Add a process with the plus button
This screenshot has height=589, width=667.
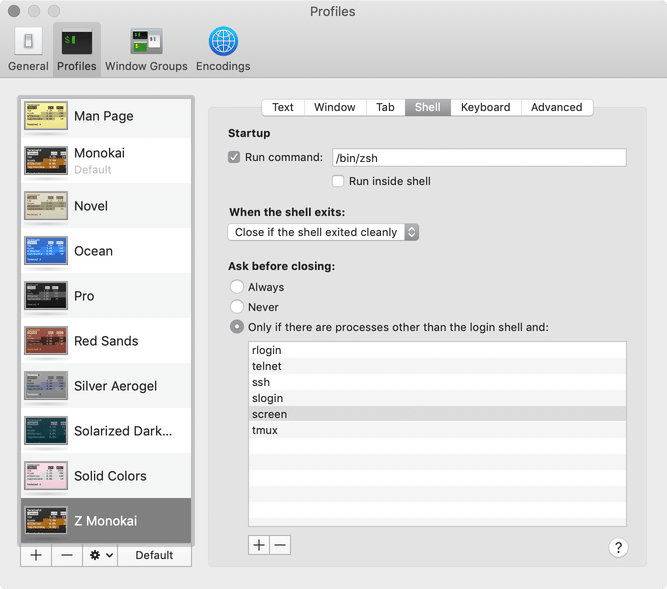point(259,545)
